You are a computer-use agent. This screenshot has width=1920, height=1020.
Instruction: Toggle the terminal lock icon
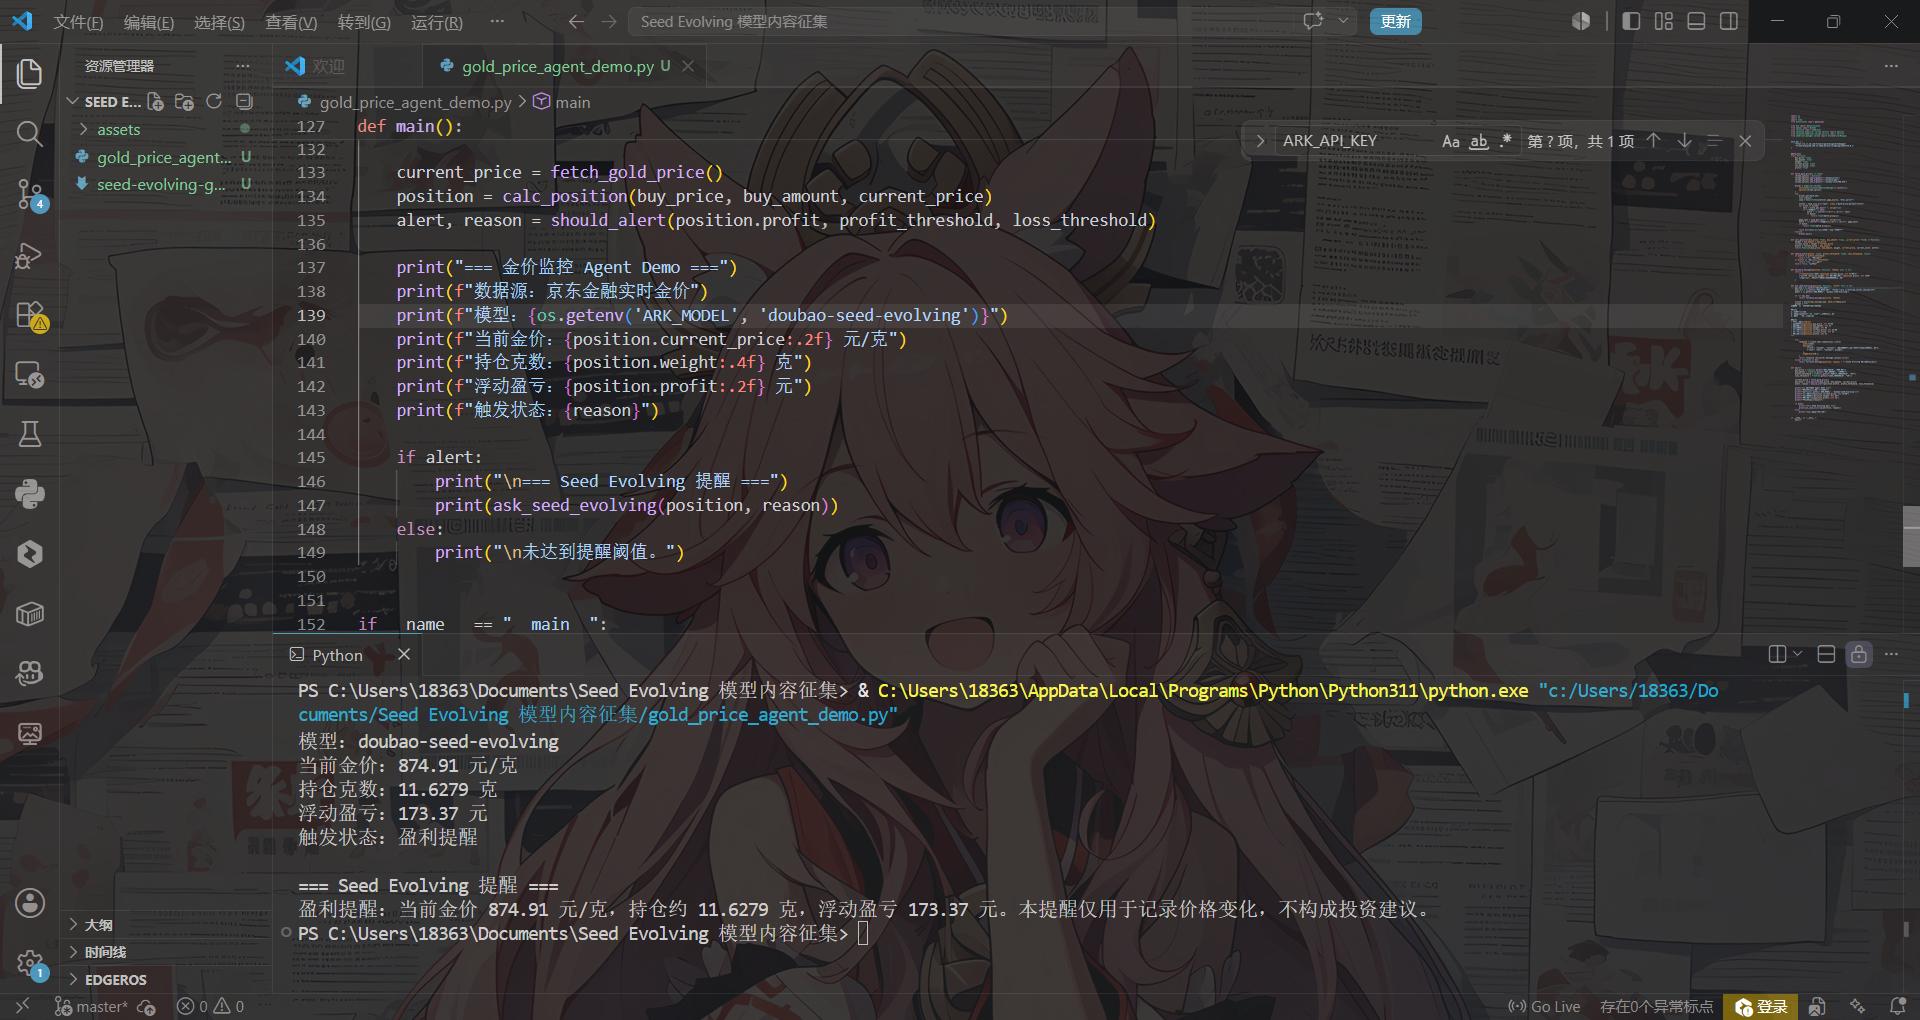1859,654
